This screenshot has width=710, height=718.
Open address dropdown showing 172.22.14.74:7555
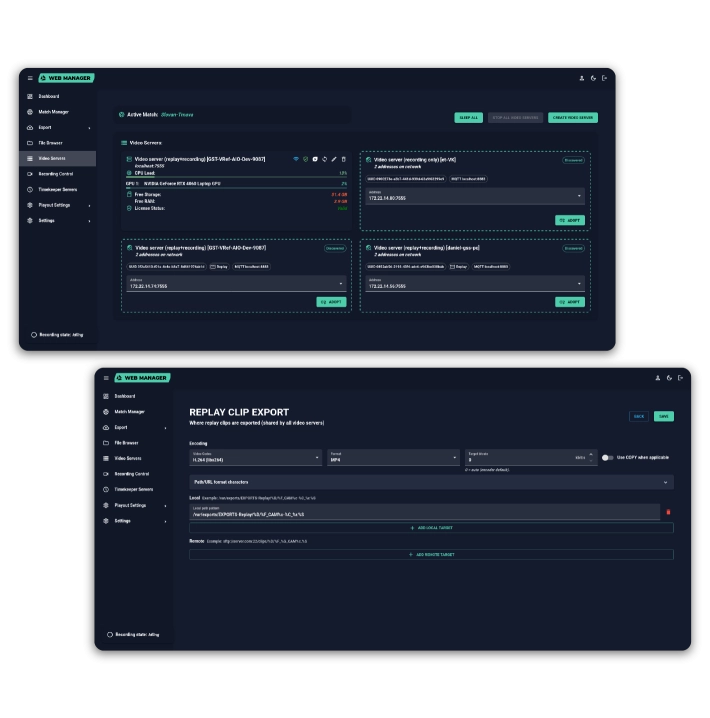tap(236, 284)
